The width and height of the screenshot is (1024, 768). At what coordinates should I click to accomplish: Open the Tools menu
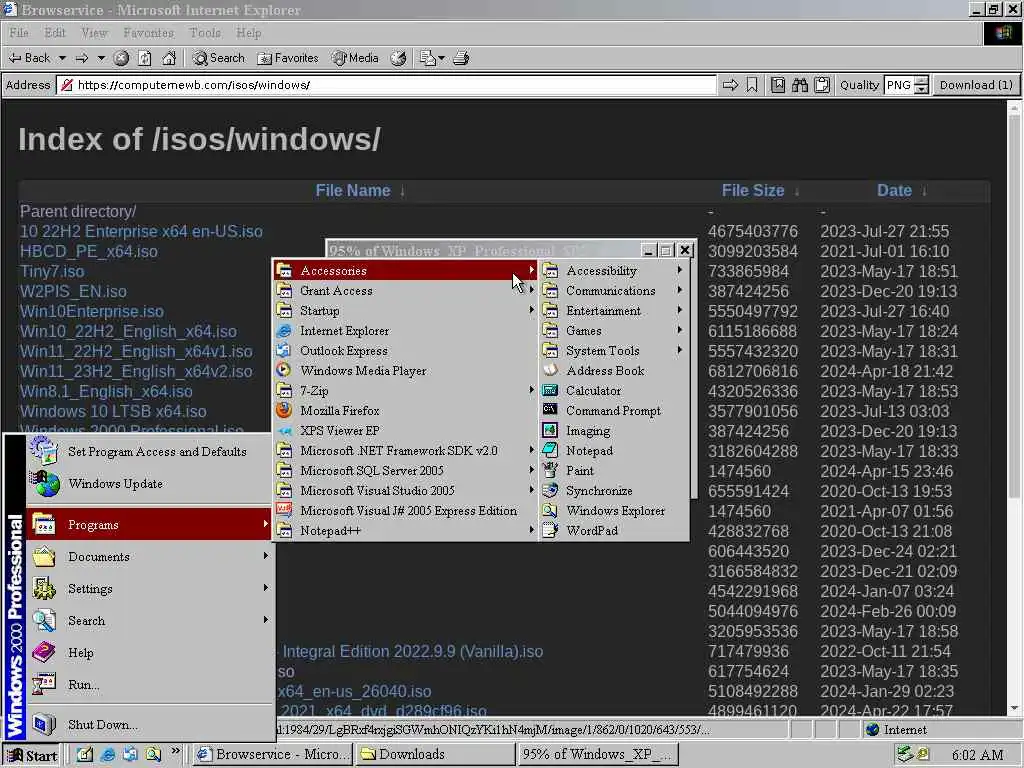[x=205, y=33]
